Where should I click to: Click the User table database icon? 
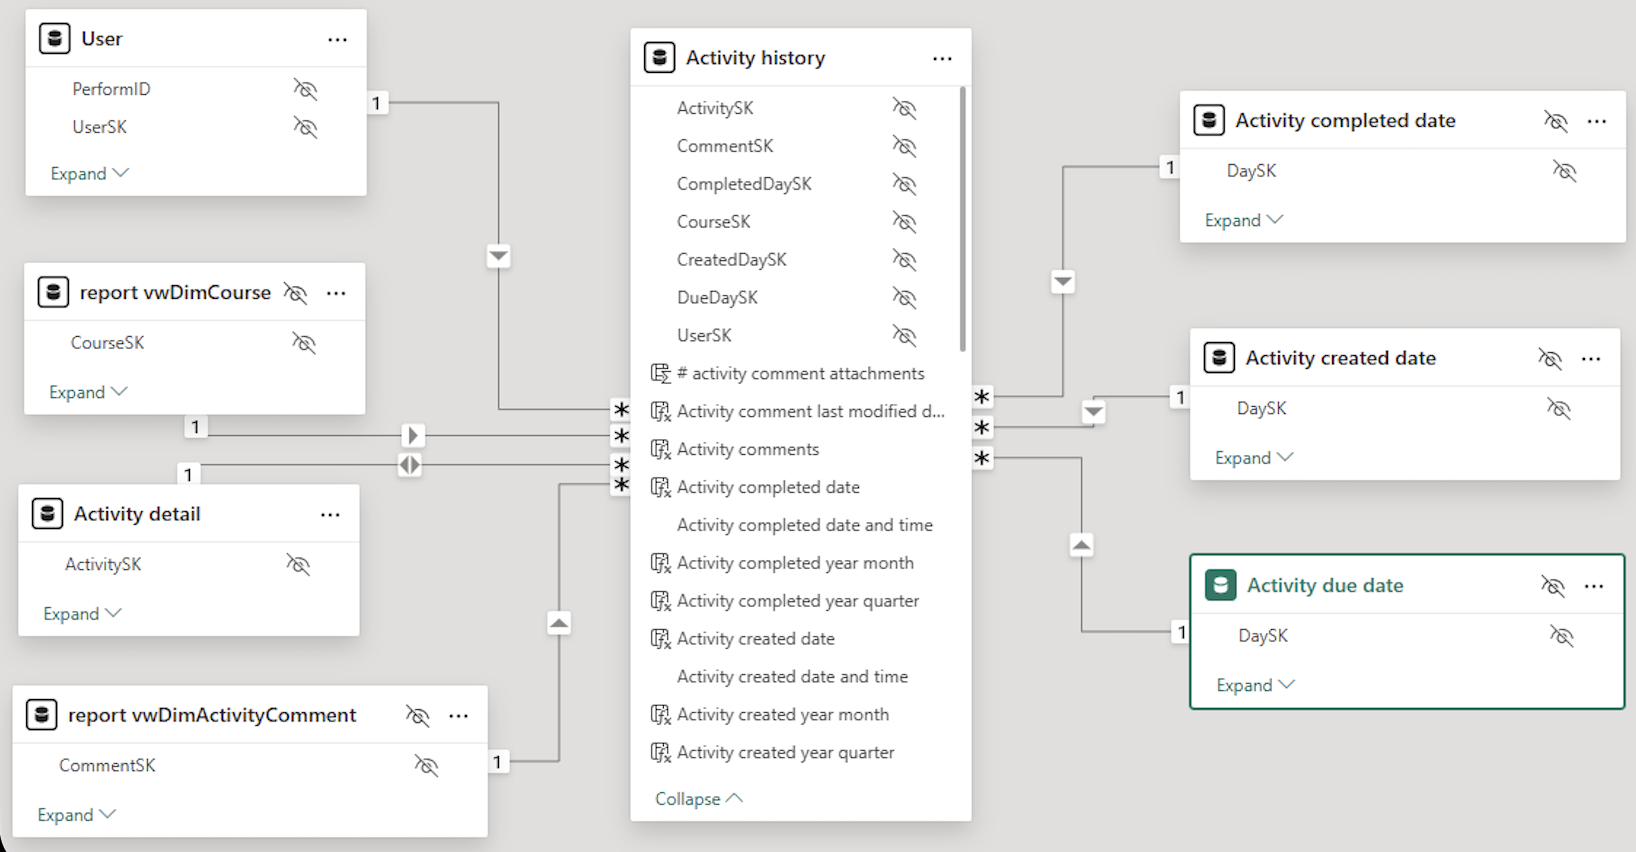(x=54, y=39)
